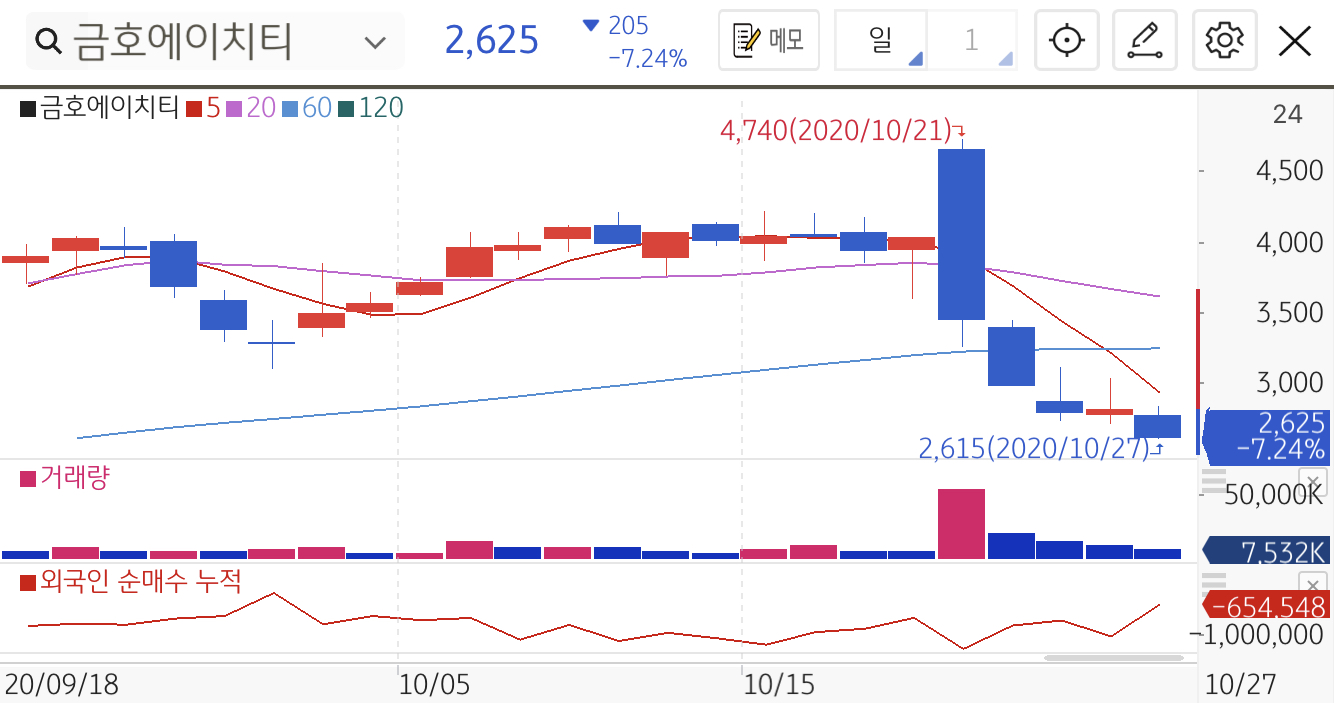Click the search magnifier icon
Viewport: 1334px width, 703px height.
tap(48, 41)
